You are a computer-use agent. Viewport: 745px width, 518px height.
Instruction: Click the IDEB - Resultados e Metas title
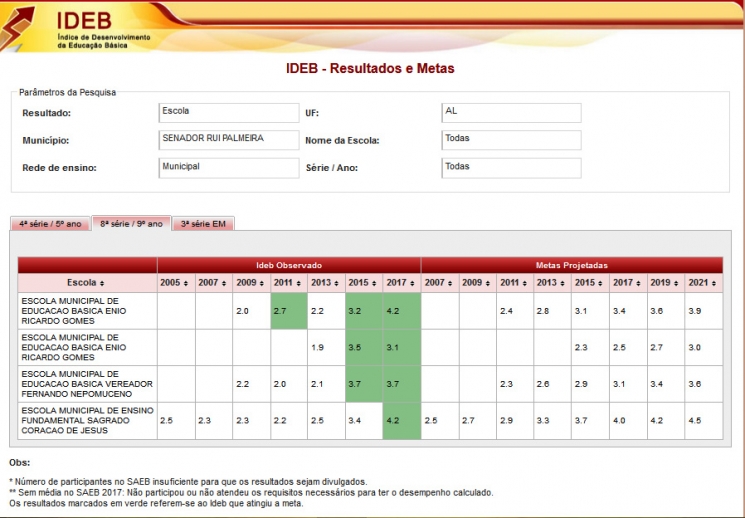pos(370,68)
